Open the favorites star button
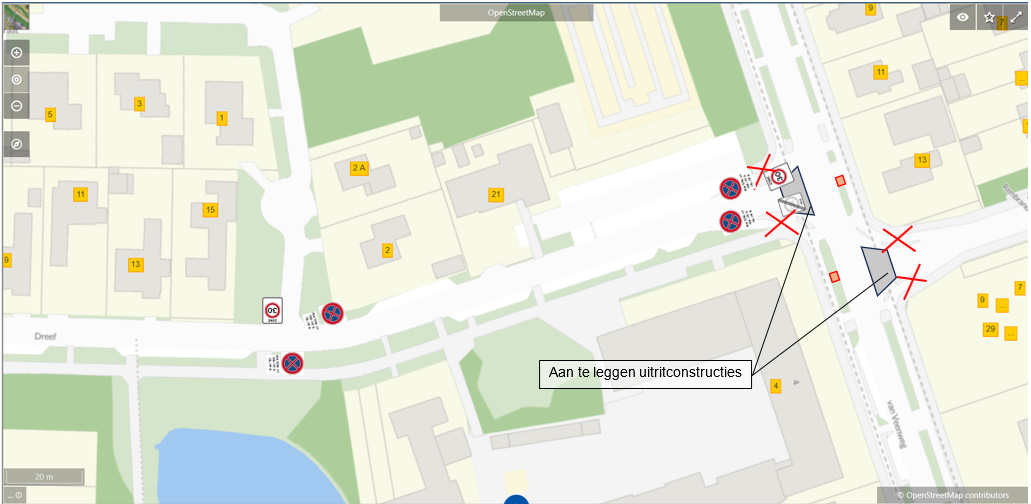1031x504 pixels. click(x=989, y=17)
